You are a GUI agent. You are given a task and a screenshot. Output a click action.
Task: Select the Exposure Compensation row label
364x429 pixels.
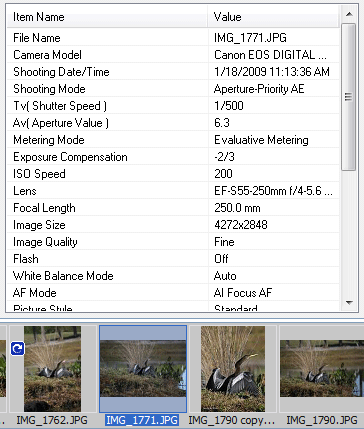[x=70, y=157]
